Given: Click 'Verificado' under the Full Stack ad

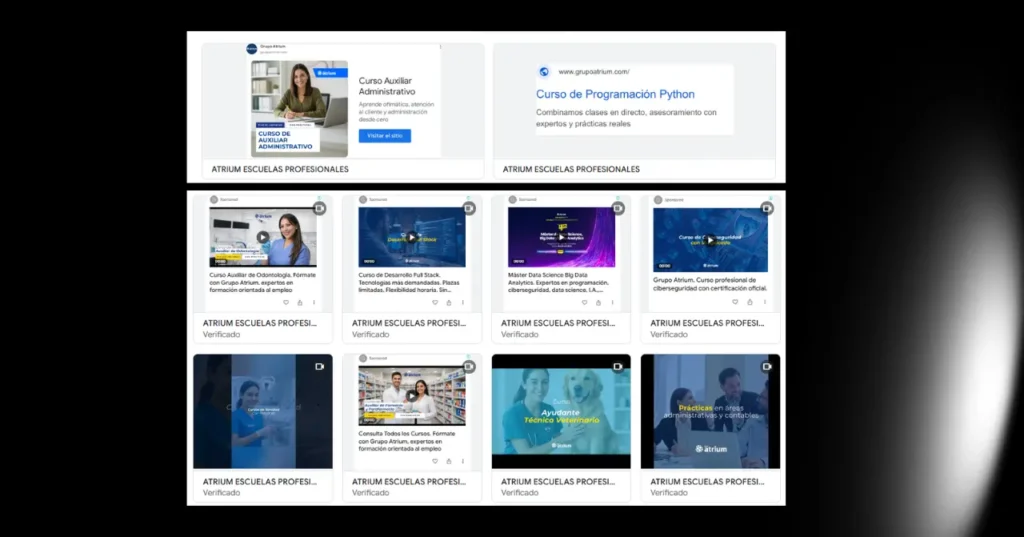Looking at the screenshot, I should pyautogui.click(x=371, y=334).
